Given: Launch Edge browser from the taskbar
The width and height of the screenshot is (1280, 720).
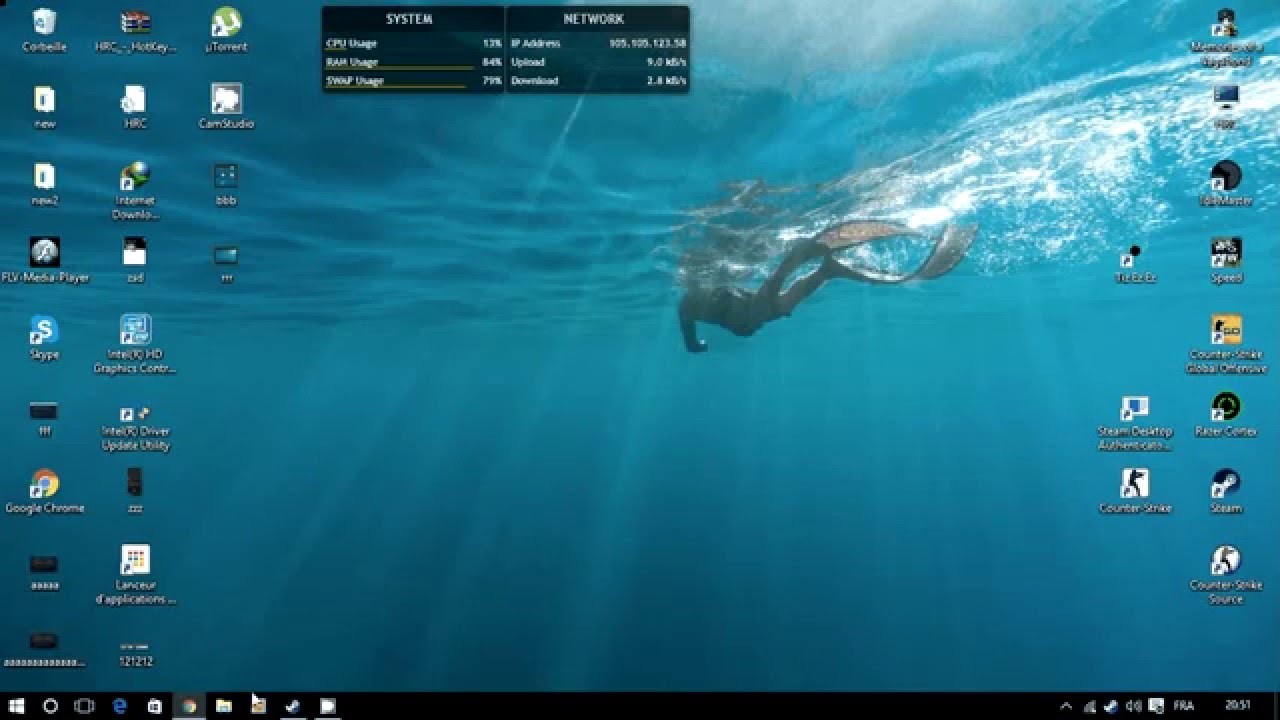Looking at the screenshot, I should (x=120, y=706).
